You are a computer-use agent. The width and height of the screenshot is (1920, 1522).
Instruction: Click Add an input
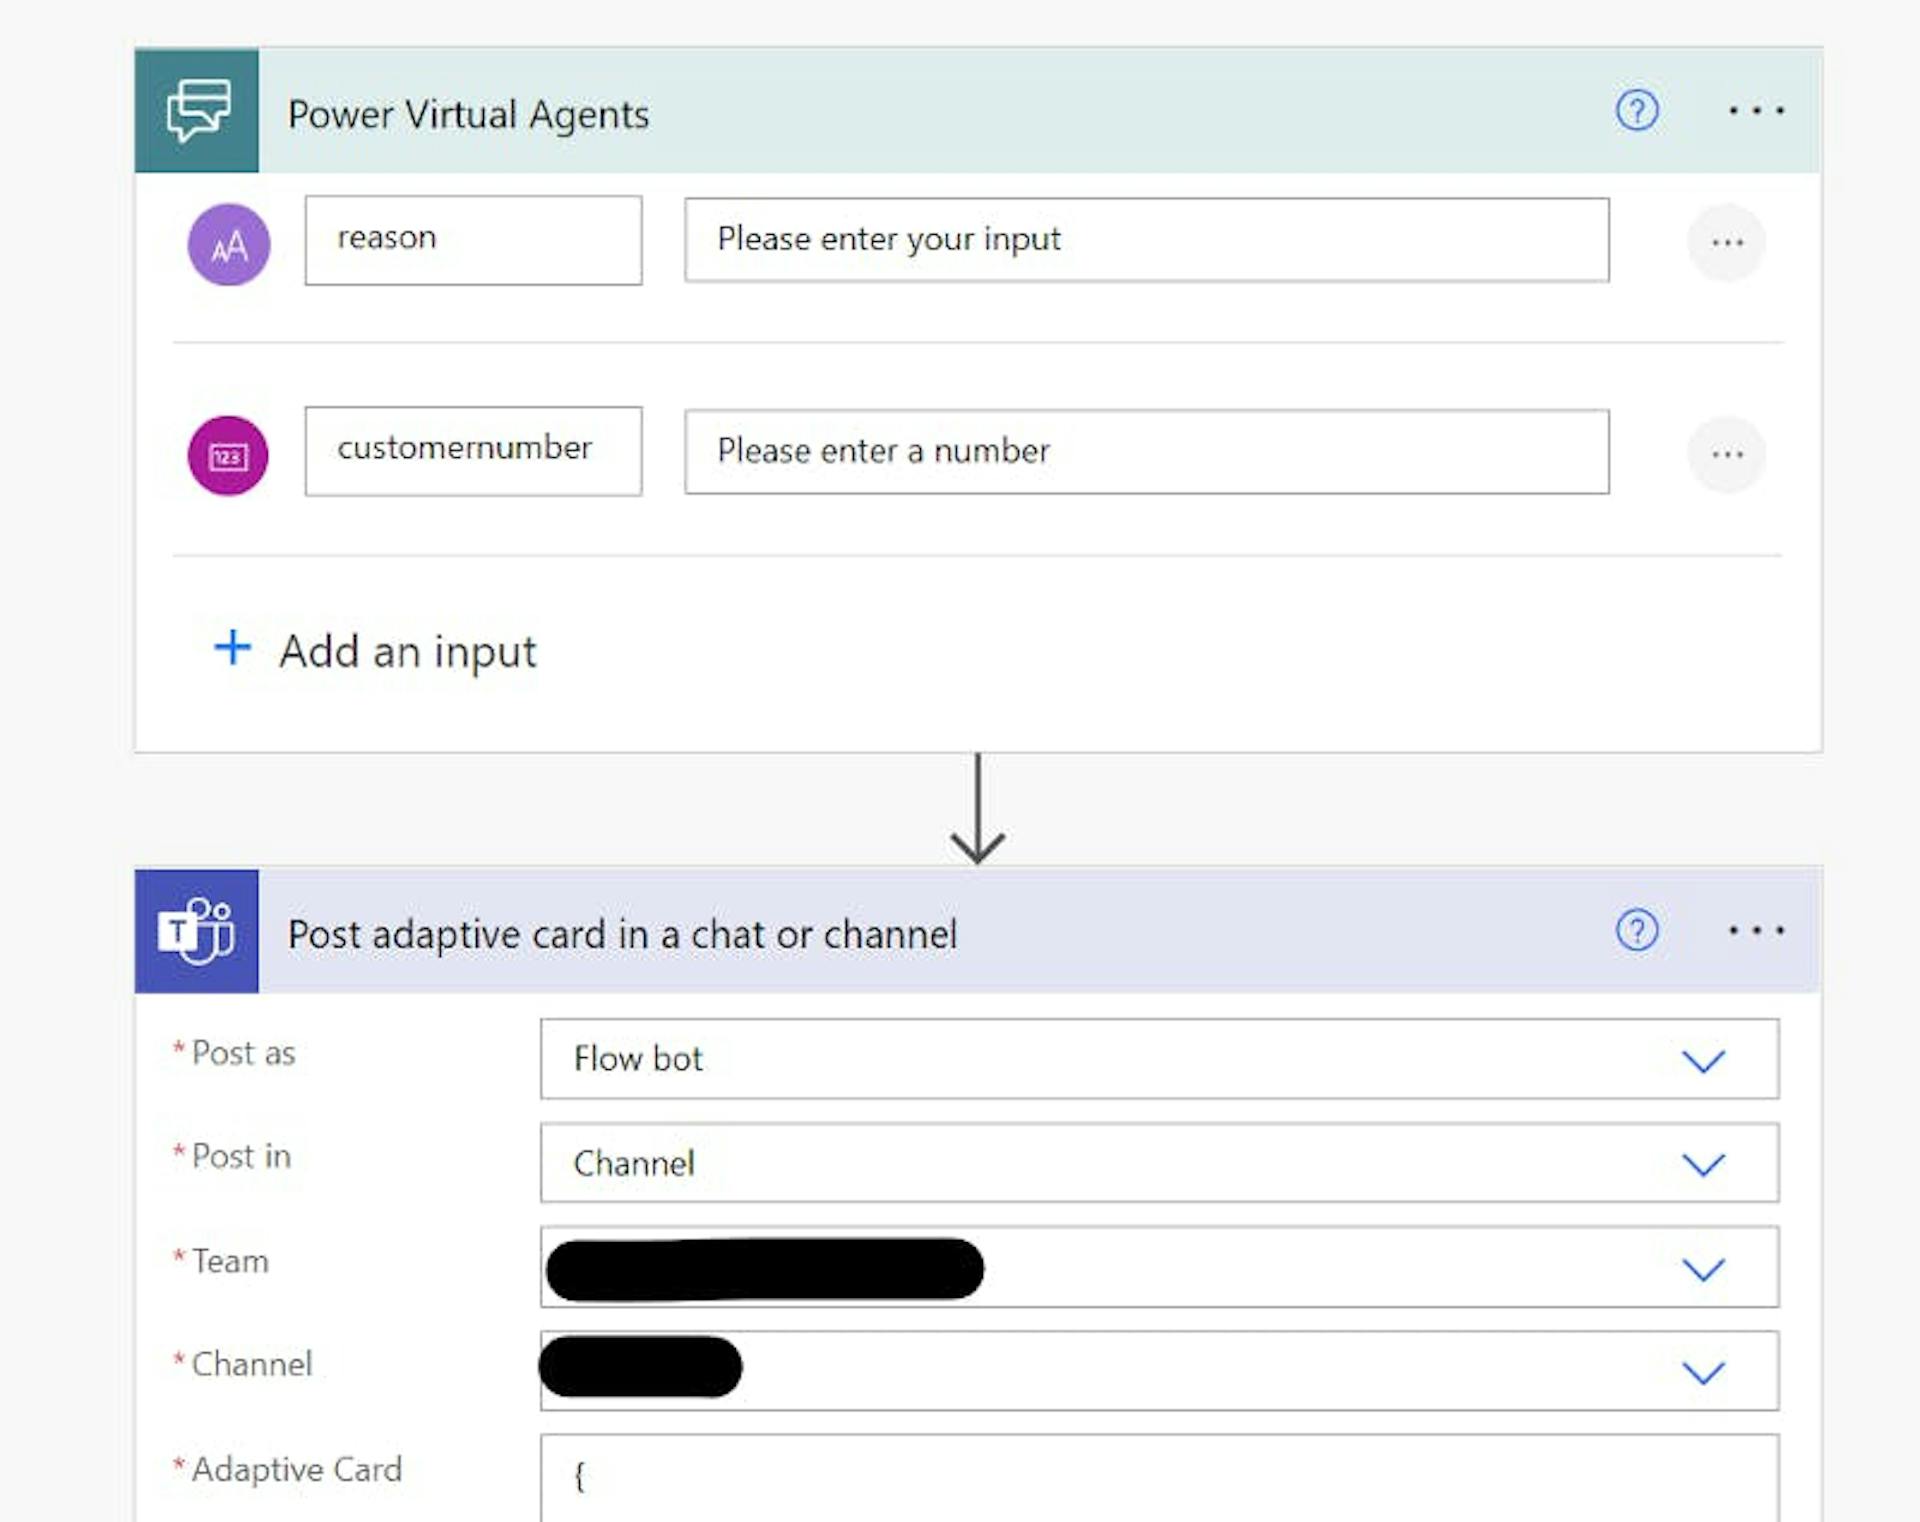(375, 651)
